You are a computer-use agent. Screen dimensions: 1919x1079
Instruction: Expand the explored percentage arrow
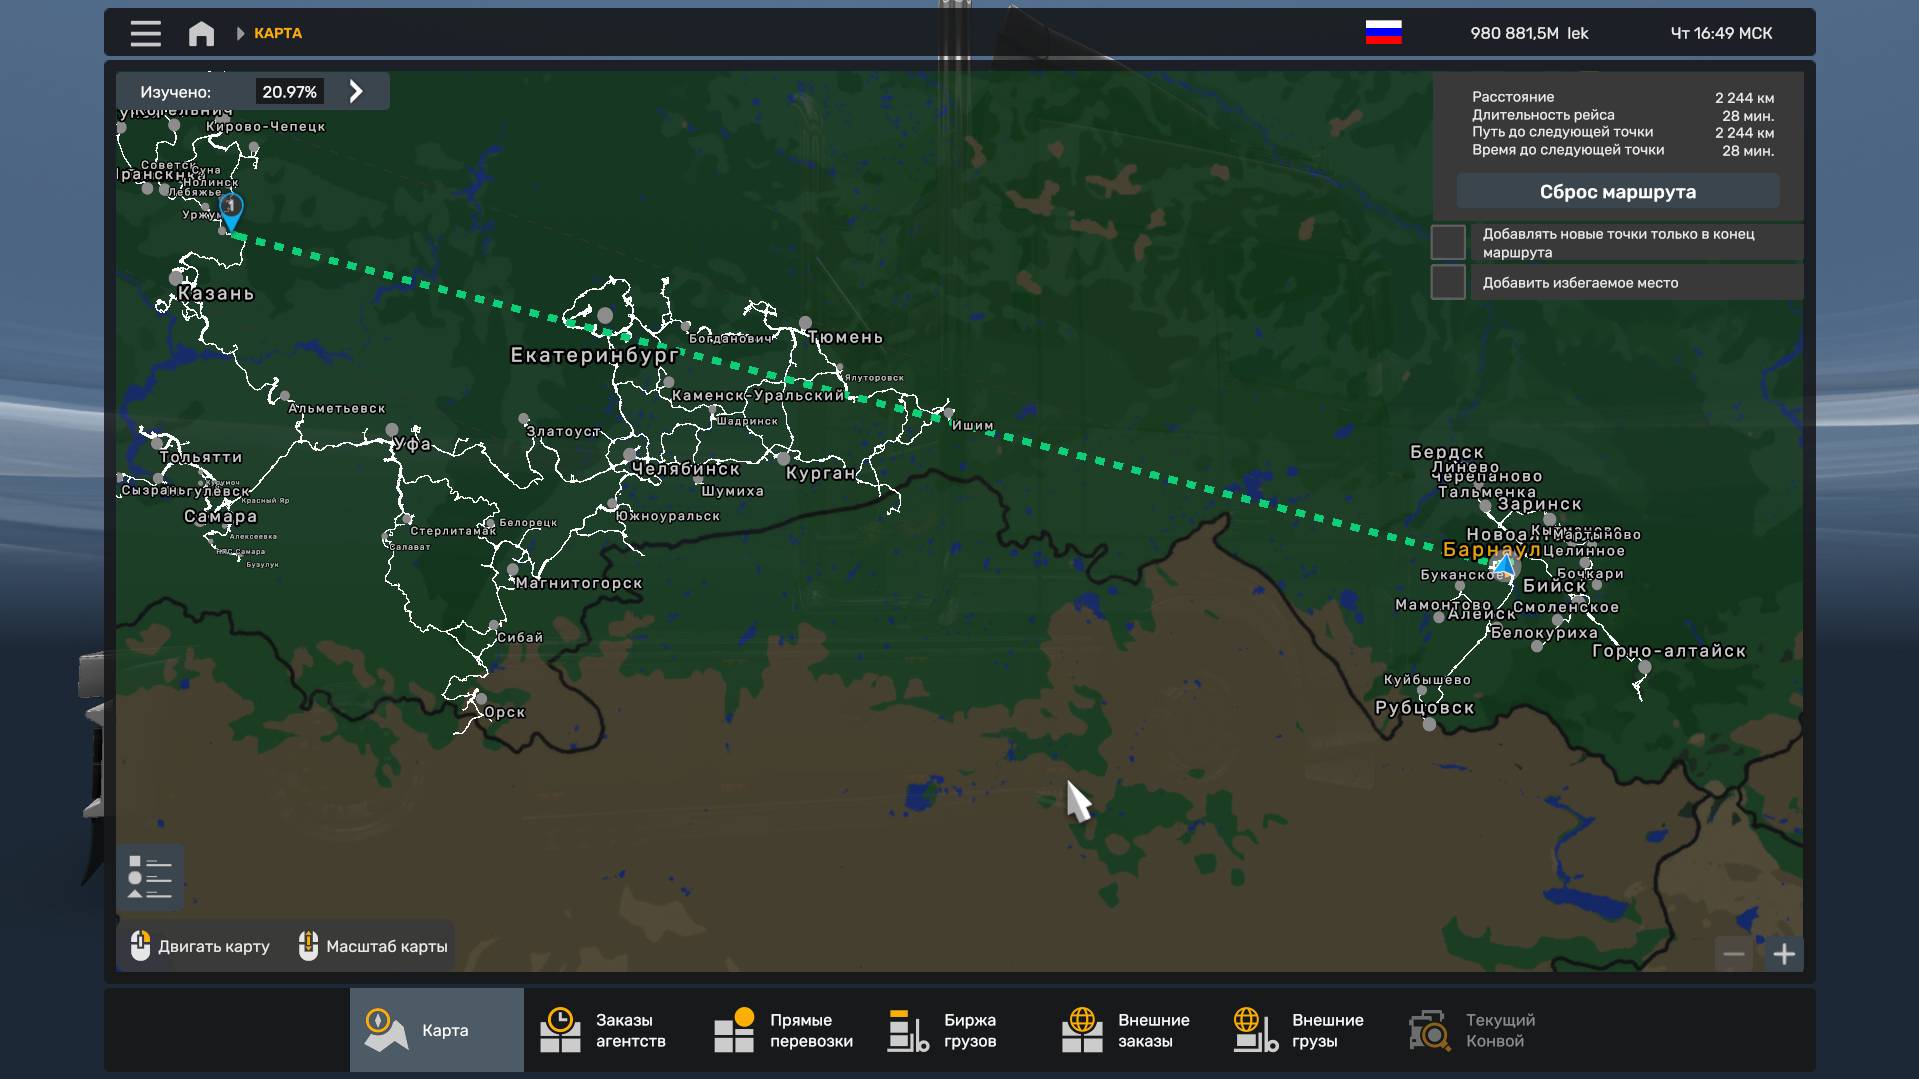tap(356, 92)
